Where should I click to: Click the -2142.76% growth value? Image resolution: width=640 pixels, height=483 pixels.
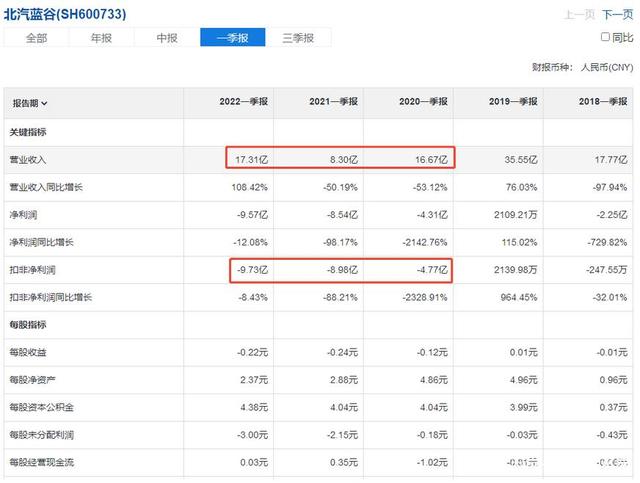coord(425,242)
